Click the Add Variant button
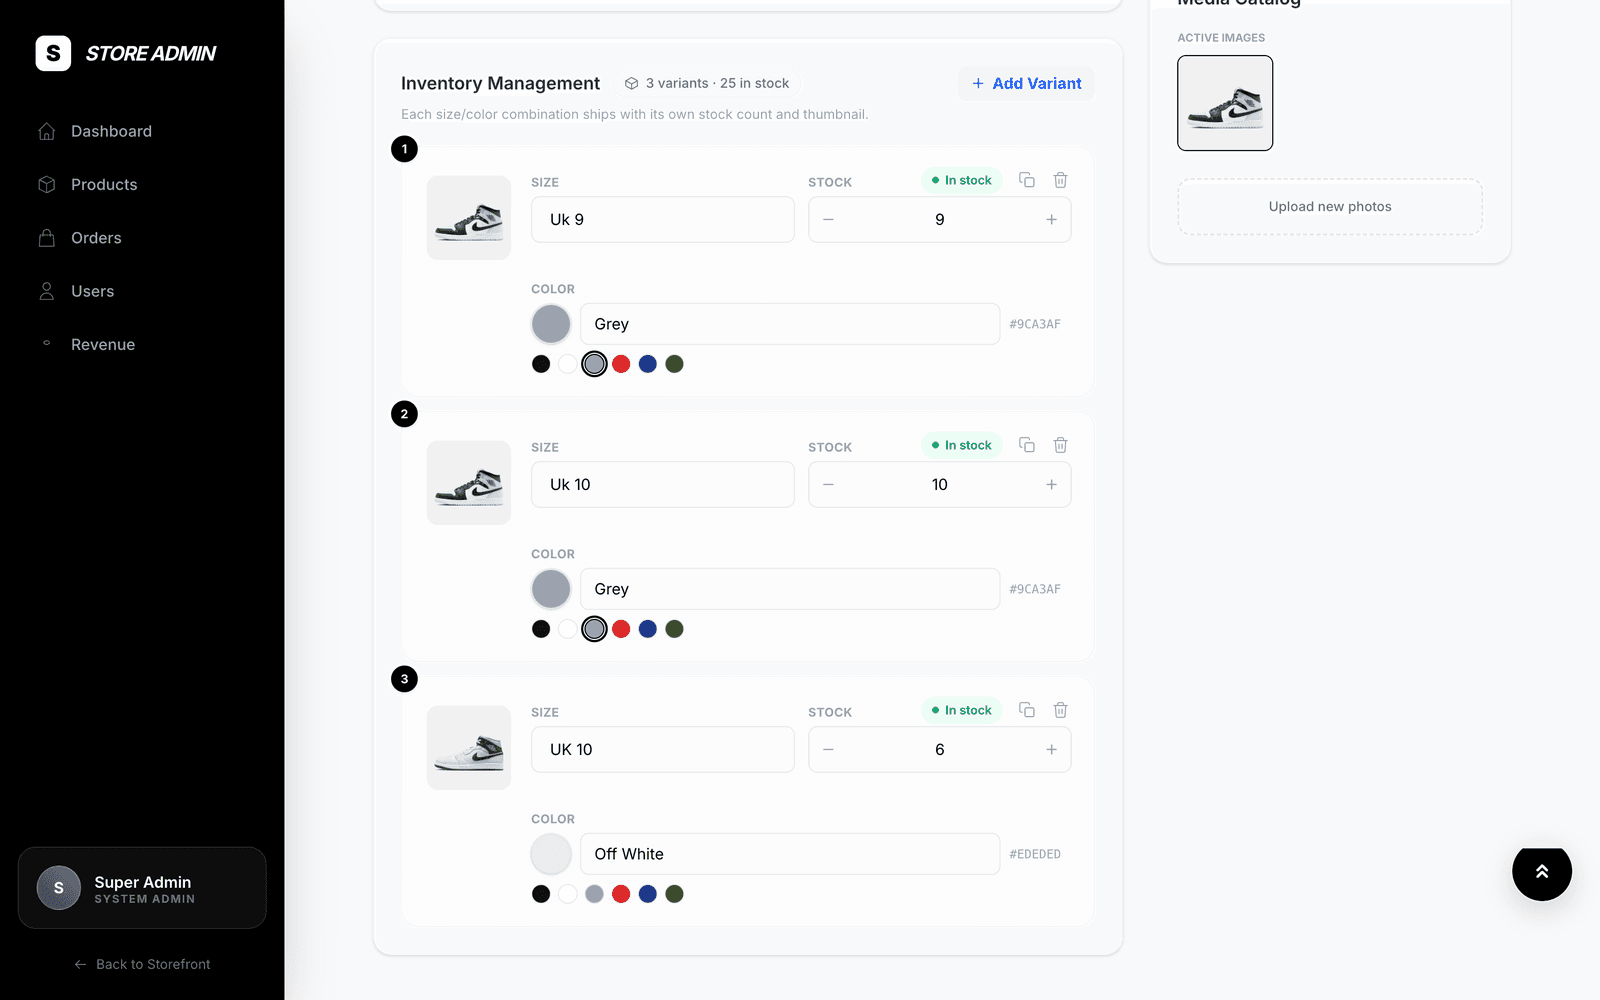 tap(1026, 84)
